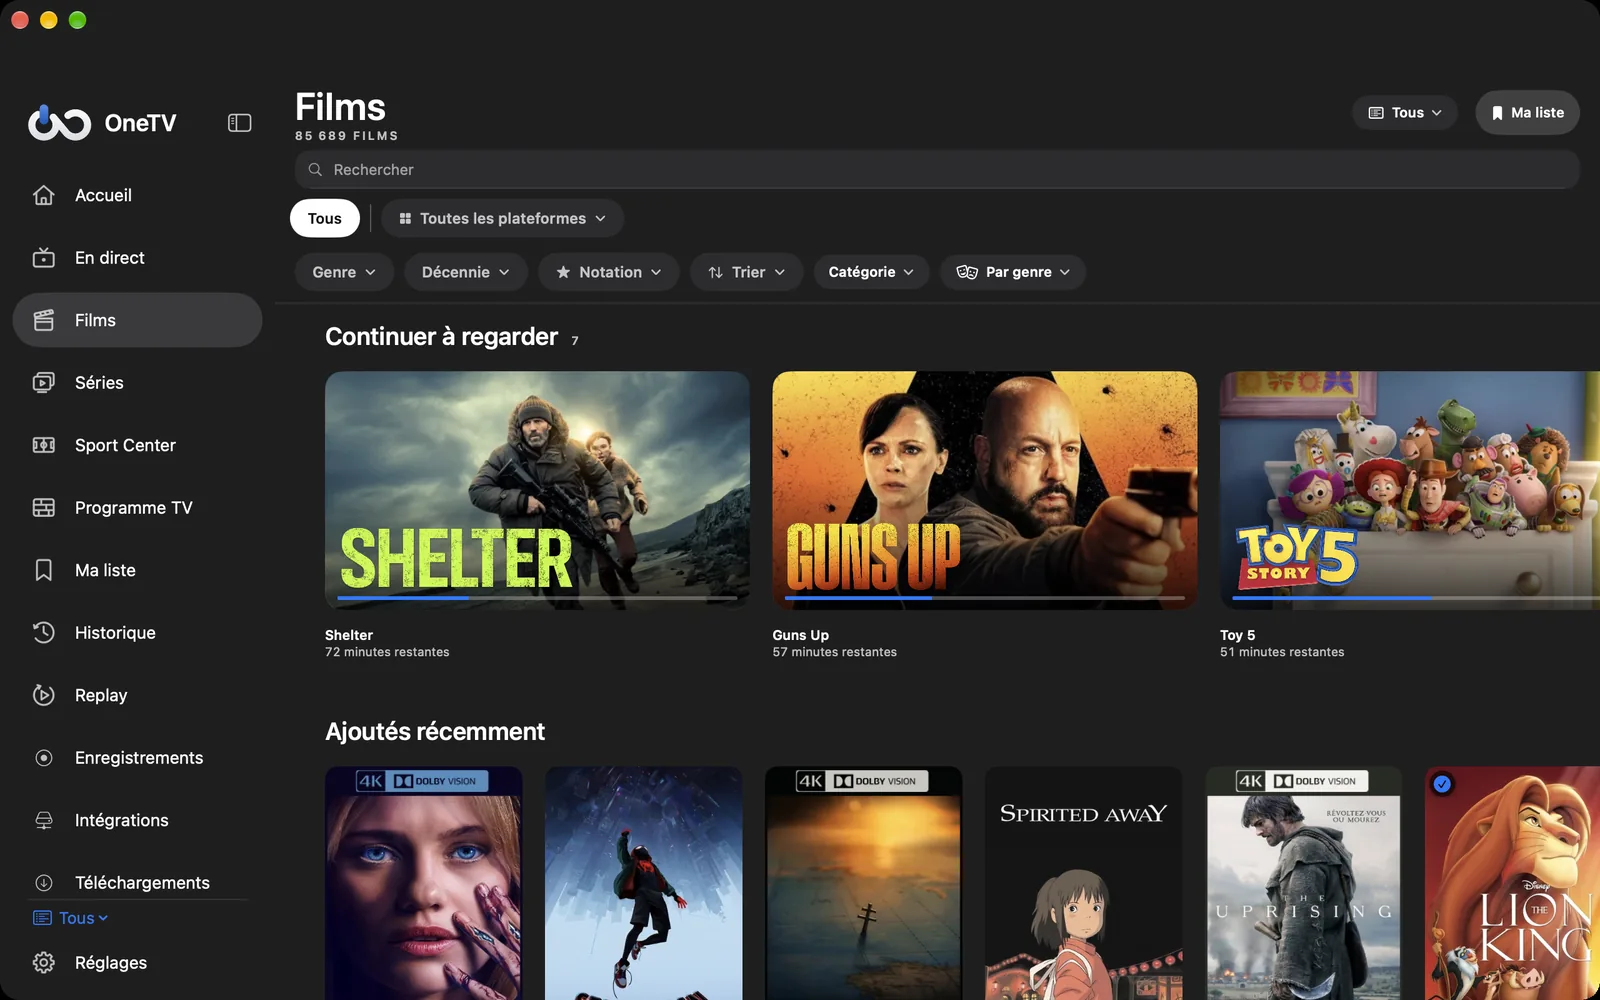Click the '72 minutes restantes' text

[387, 652]
